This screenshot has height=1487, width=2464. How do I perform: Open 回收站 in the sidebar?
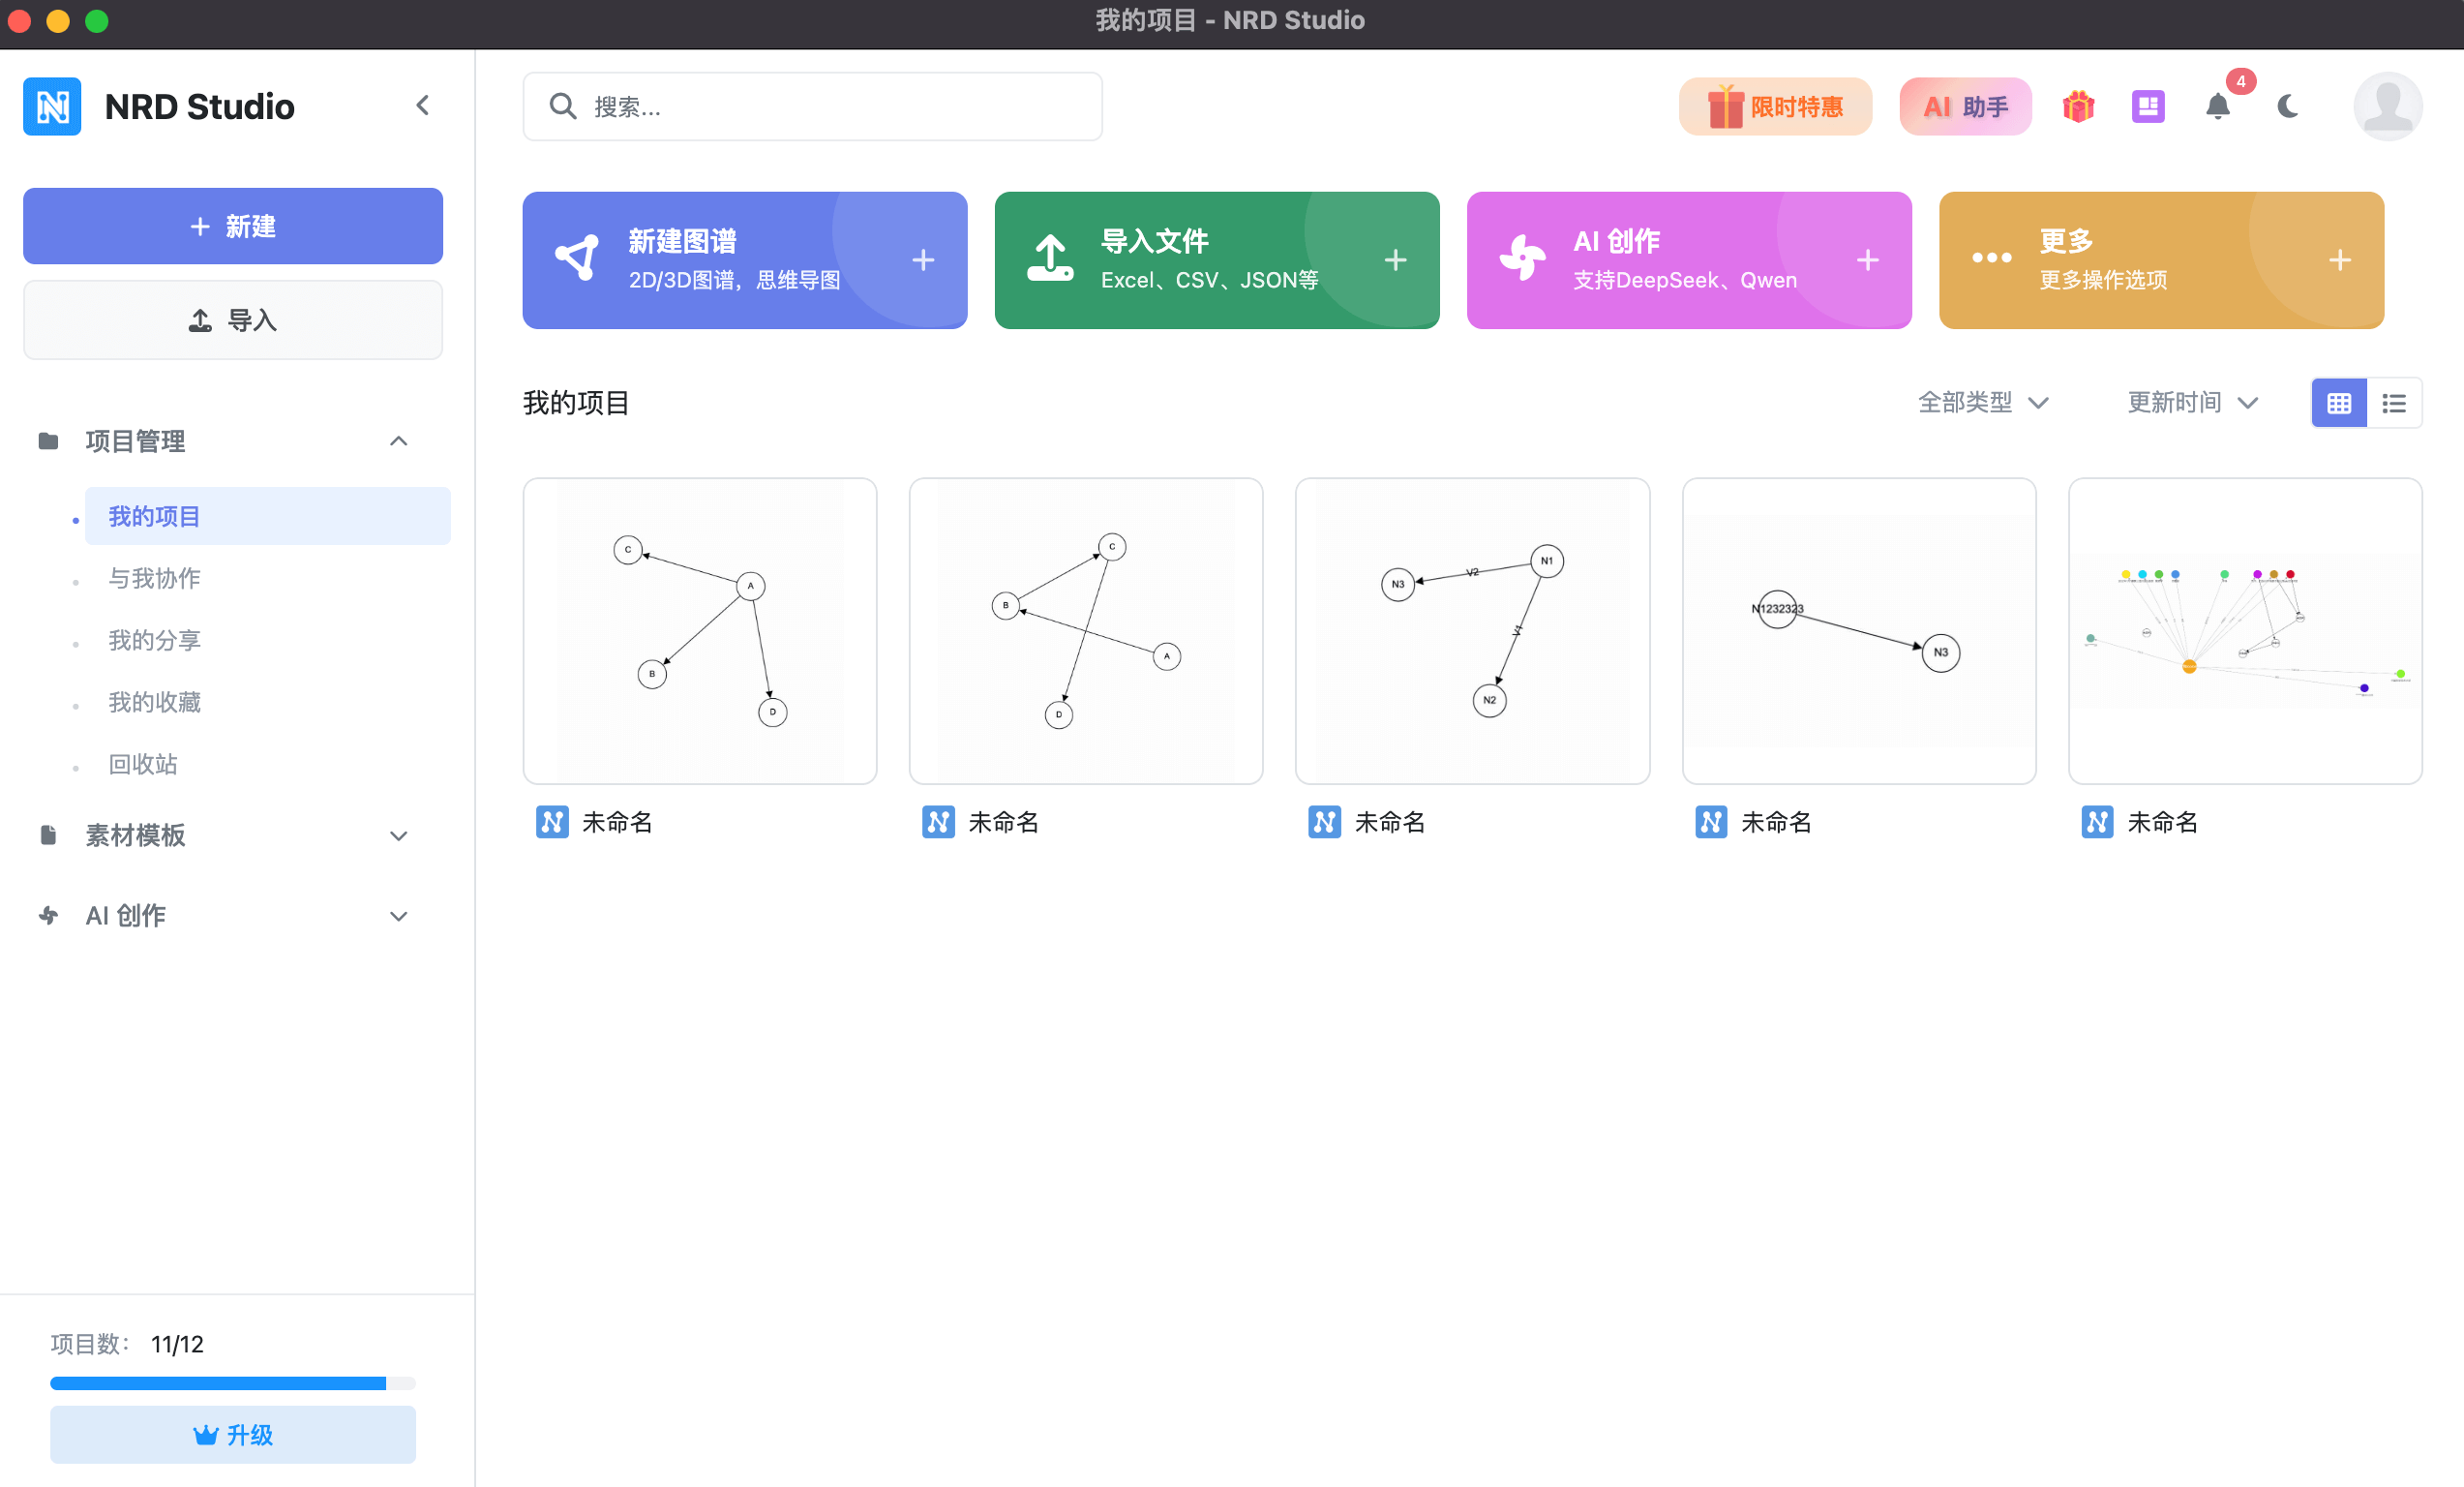(x=143, y=764)
